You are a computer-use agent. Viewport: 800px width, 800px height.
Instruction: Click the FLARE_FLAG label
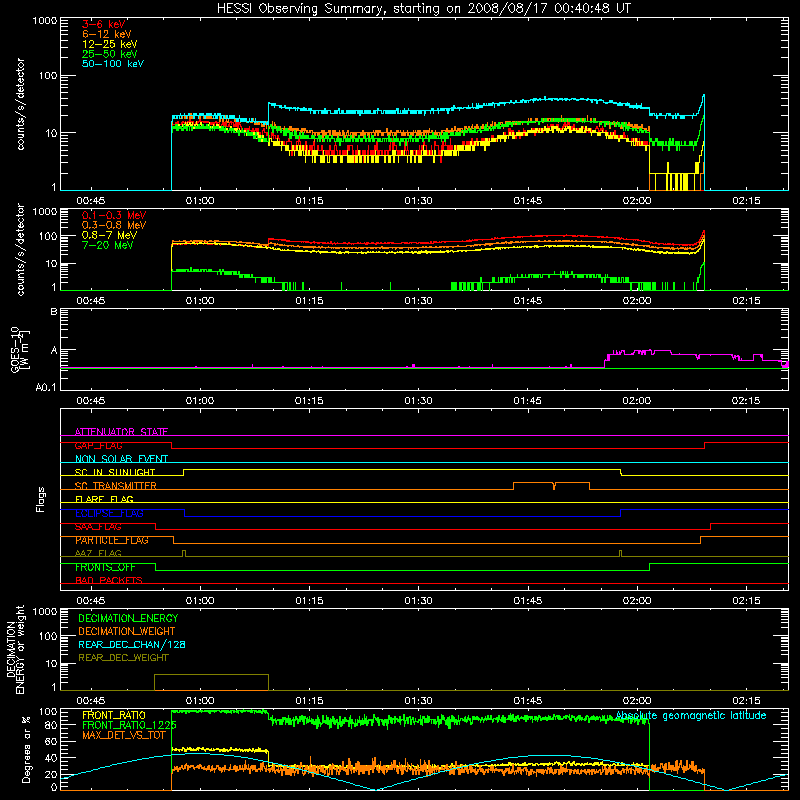pos(104,499)
